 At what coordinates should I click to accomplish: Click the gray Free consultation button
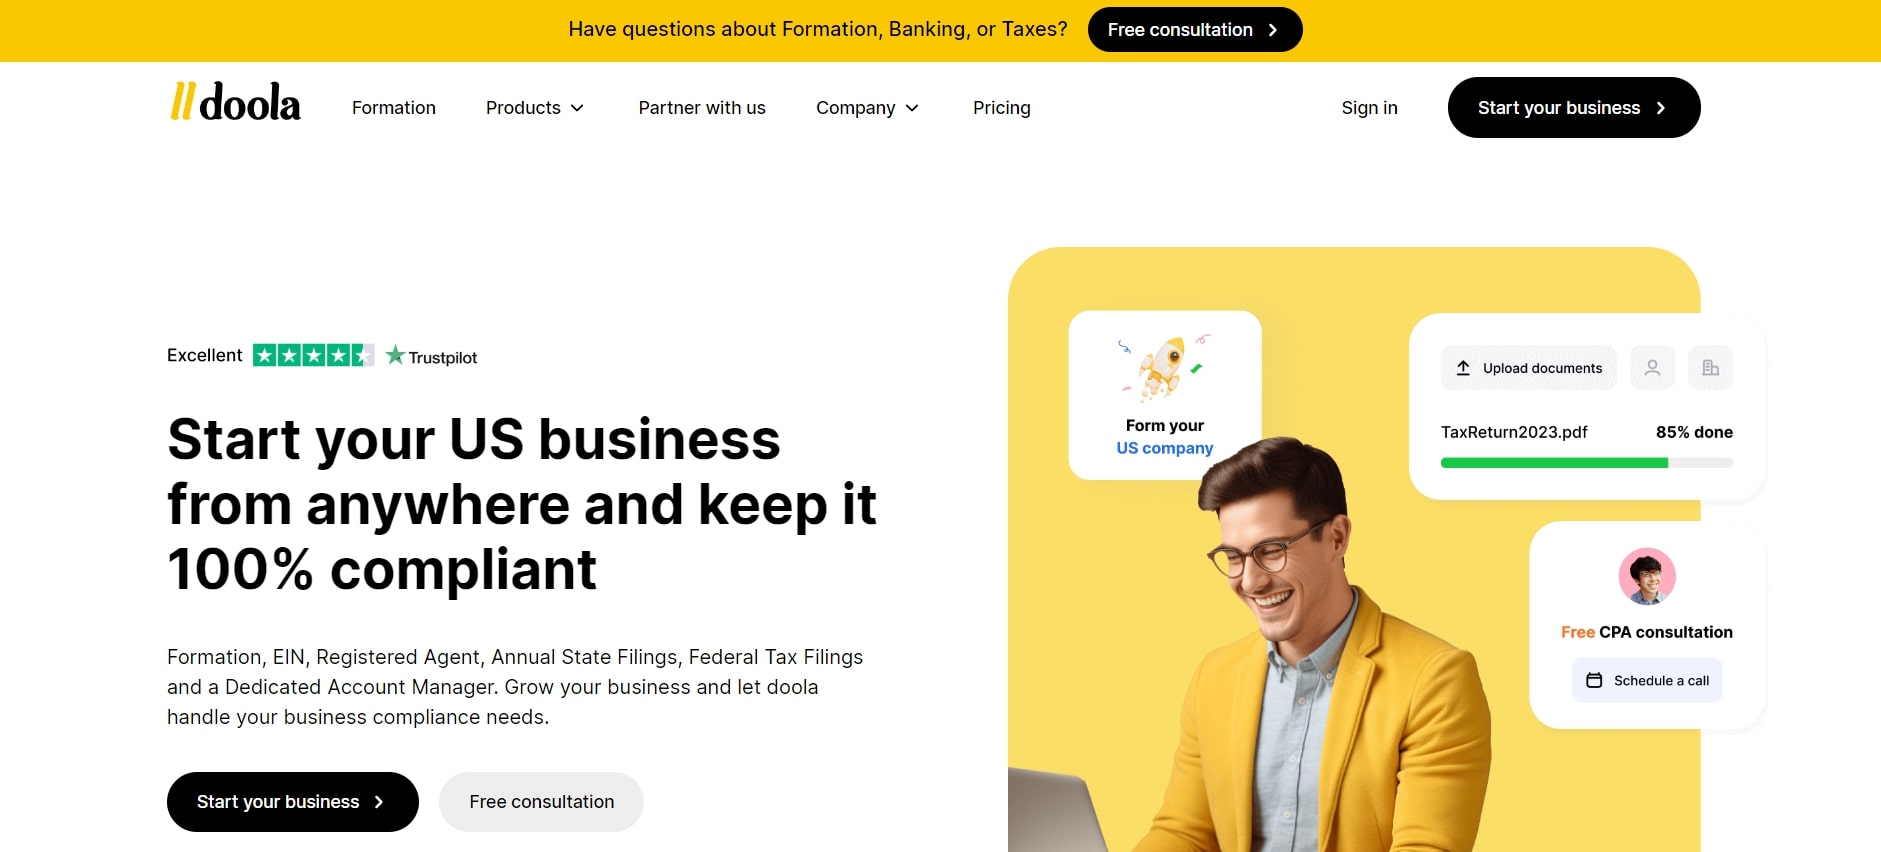541,802
